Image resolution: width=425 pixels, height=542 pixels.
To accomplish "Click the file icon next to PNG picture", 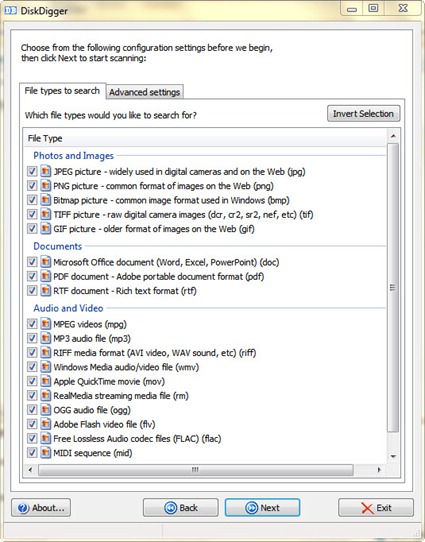I will [45, 186].
